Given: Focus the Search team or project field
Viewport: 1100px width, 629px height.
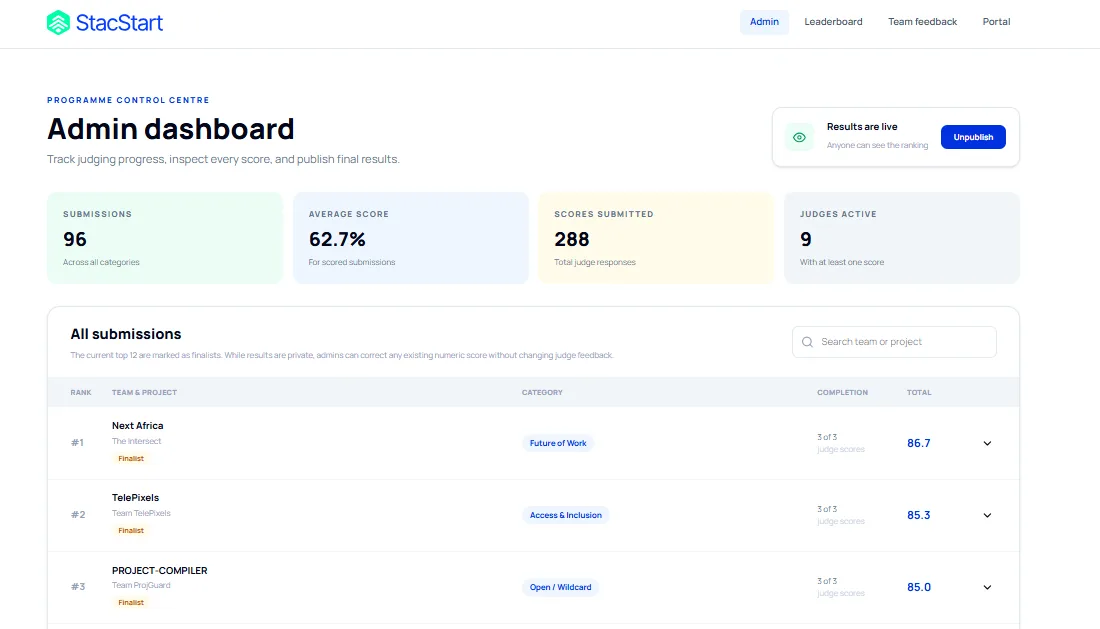Looking at the screenshot, I should [x=894, y=342].
